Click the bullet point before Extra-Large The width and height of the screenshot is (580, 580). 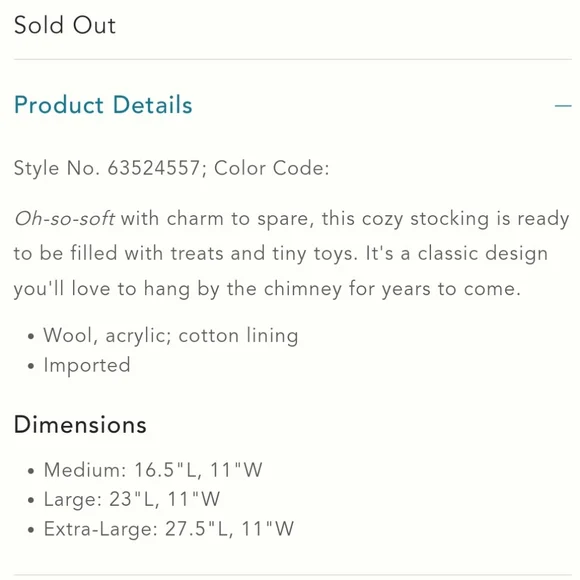click(31, 530)
